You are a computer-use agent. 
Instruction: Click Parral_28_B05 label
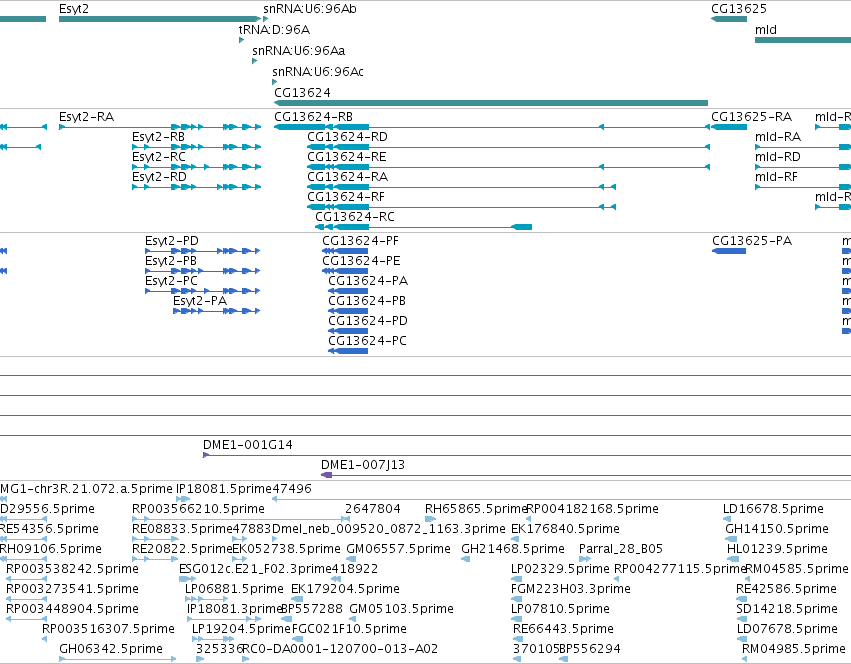[x=621, y=549]
